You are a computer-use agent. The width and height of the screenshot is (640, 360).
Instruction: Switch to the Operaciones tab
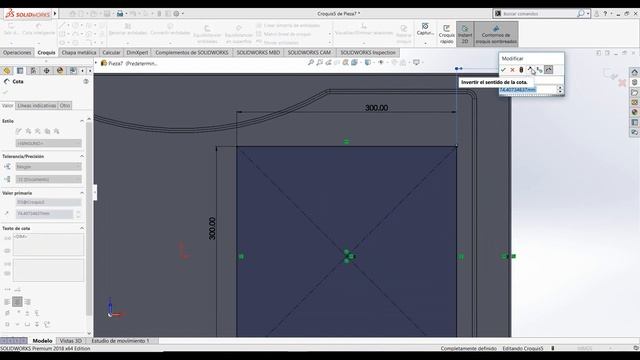[x=17, y=53]
